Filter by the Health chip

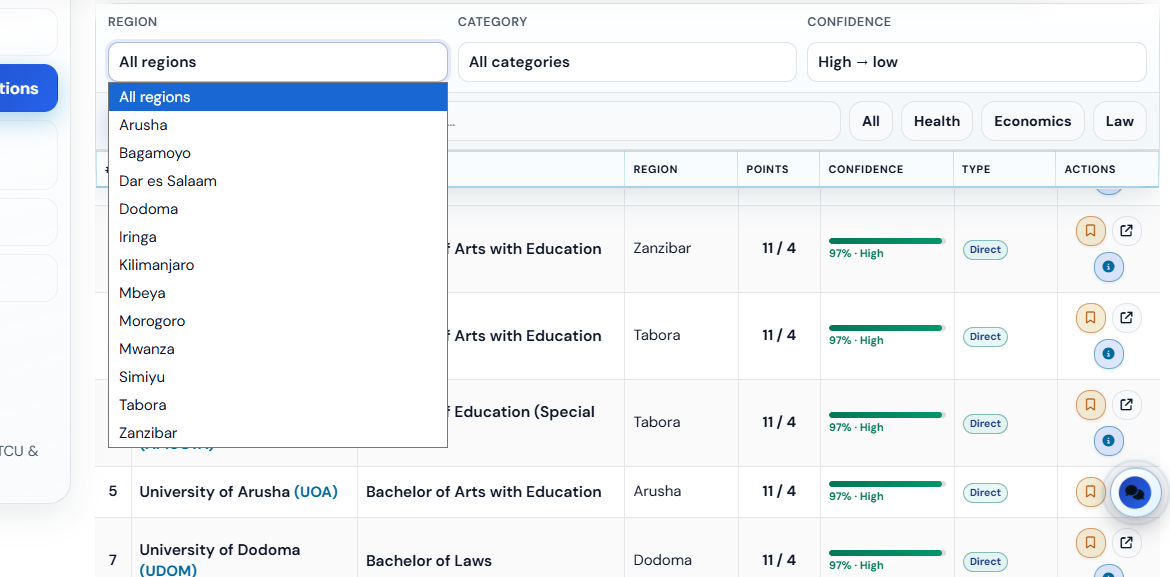click(936, 121)
